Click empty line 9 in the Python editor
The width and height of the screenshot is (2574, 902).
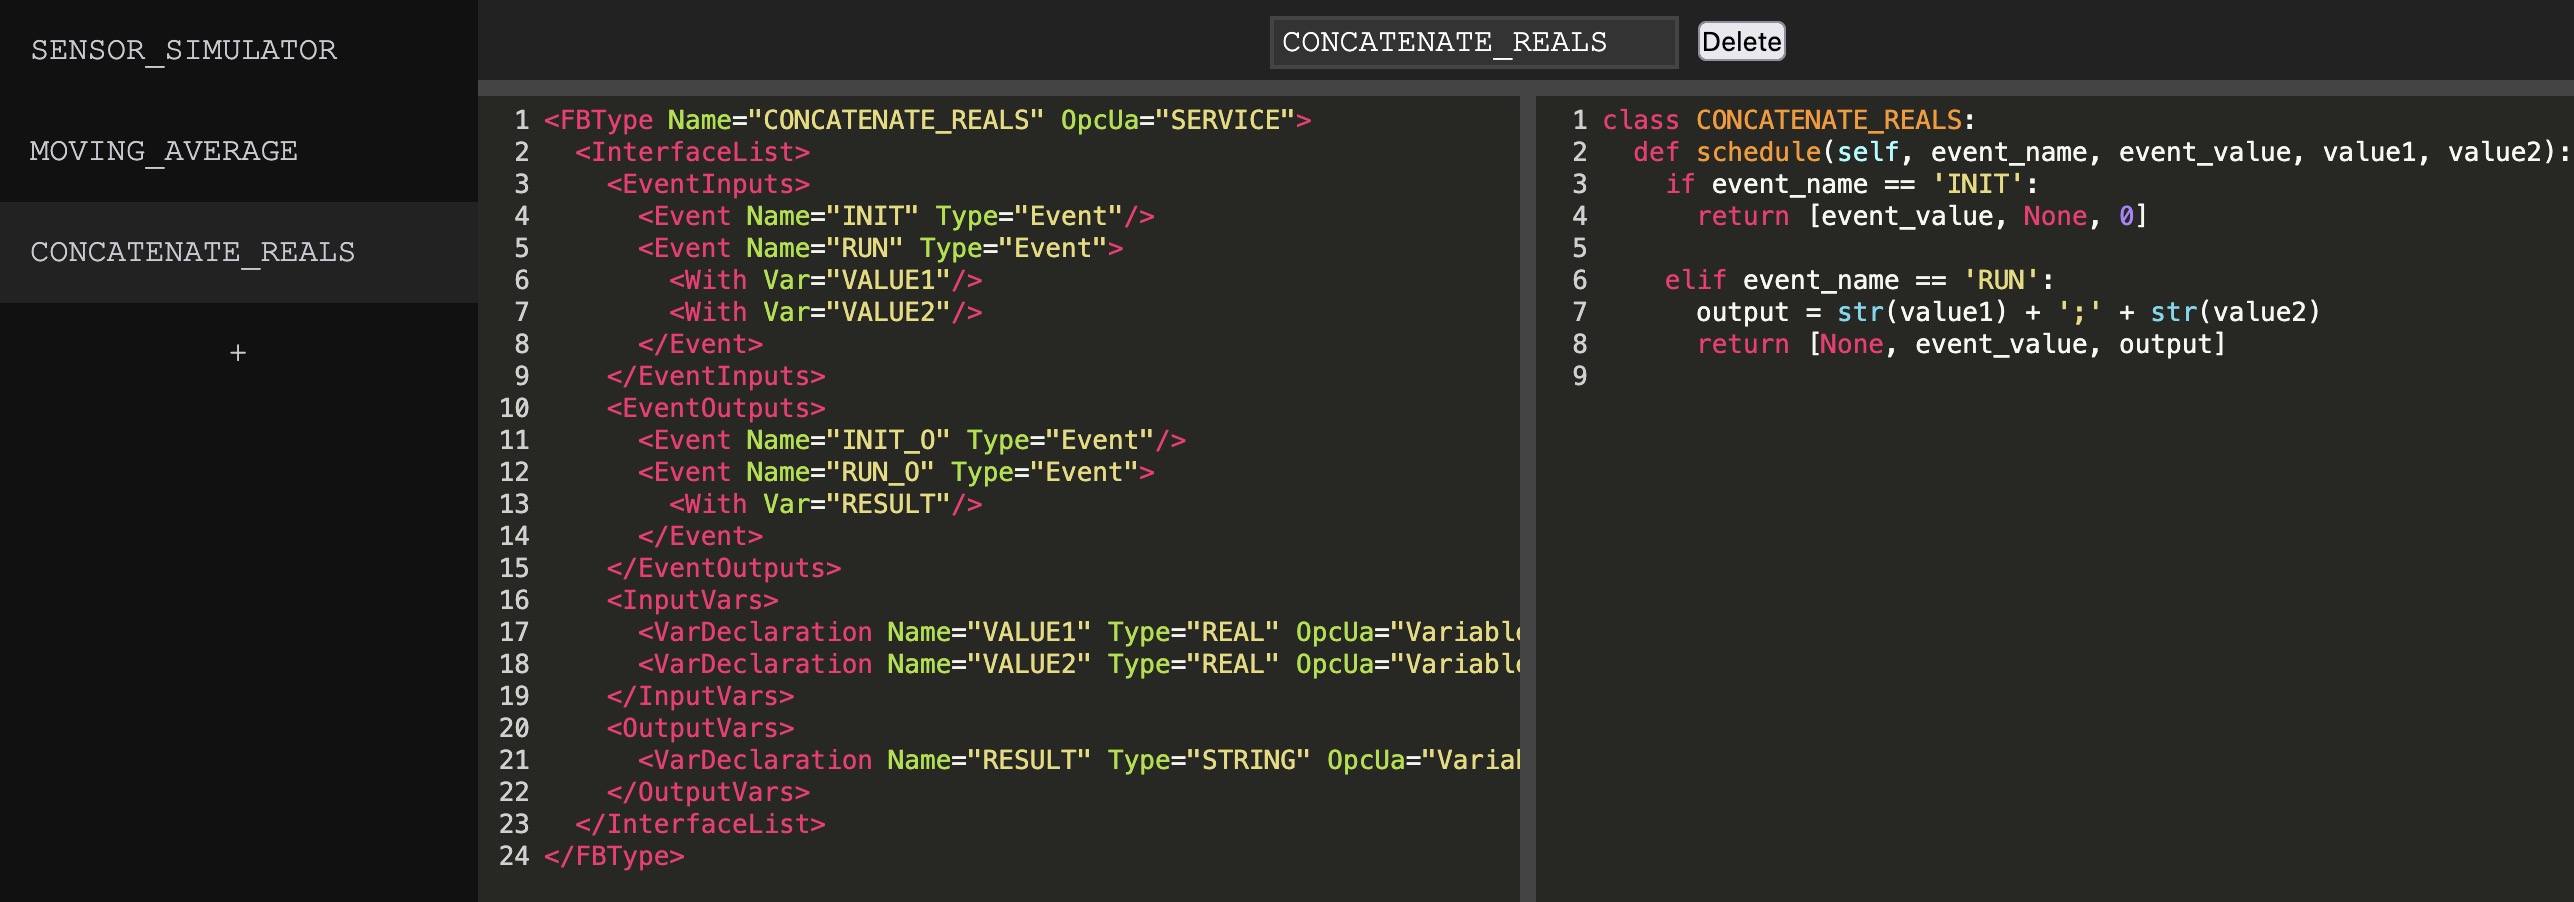[x=2050, y=376]
